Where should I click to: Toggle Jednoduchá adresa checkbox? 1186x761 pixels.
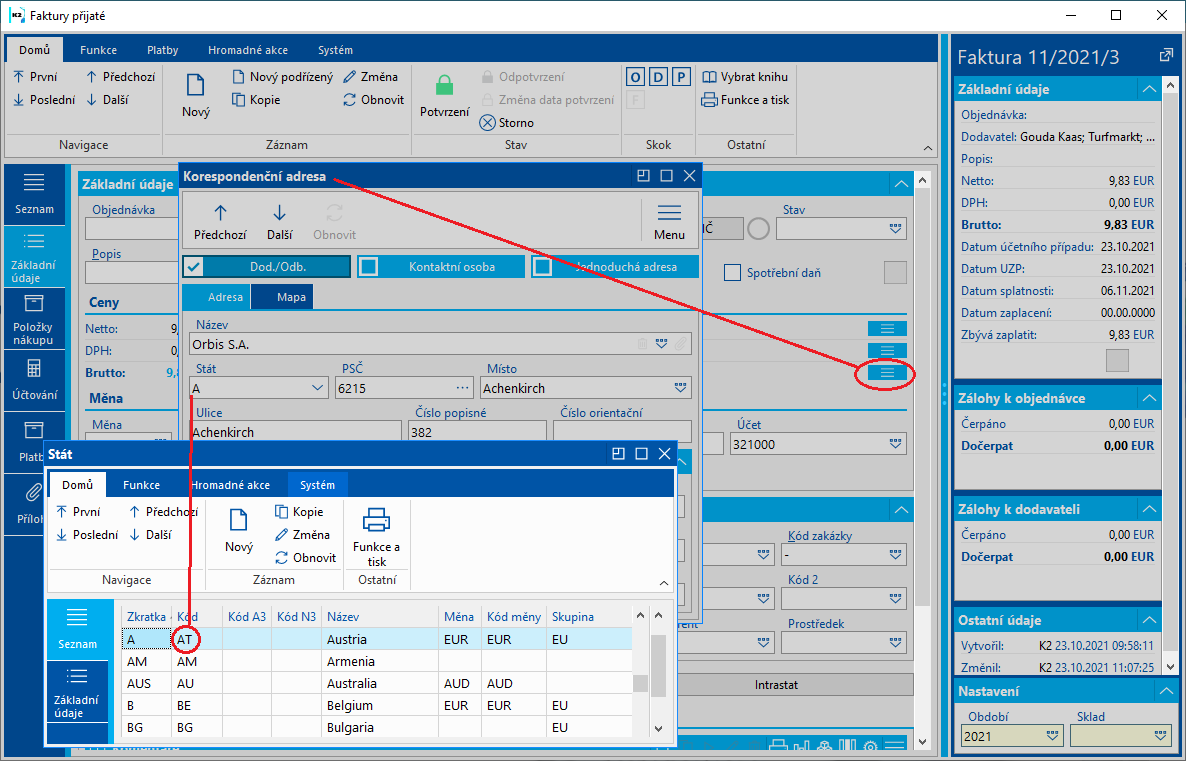(542, 266)
